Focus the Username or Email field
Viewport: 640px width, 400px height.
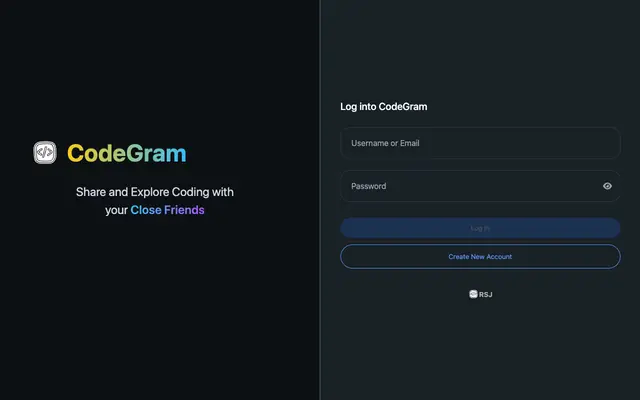pos(480,143)
